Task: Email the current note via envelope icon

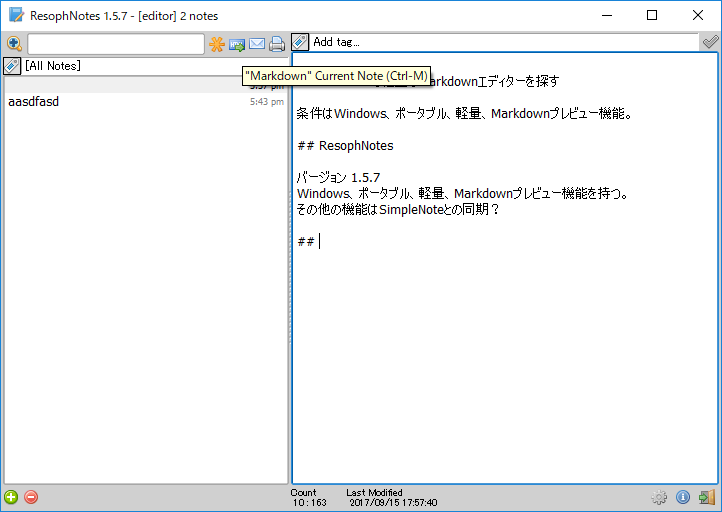Action: (x=257, y=44)
